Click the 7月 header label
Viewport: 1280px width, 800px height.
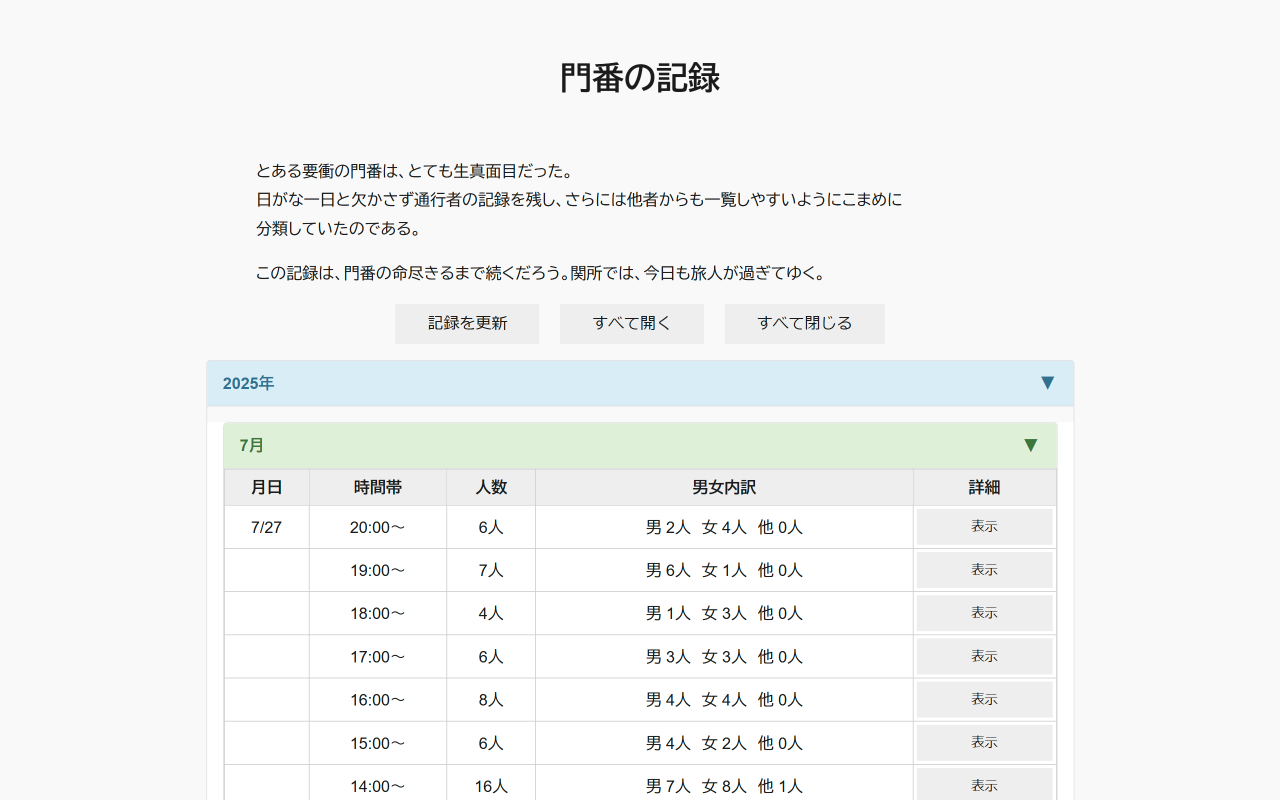[x=252, y=446]
